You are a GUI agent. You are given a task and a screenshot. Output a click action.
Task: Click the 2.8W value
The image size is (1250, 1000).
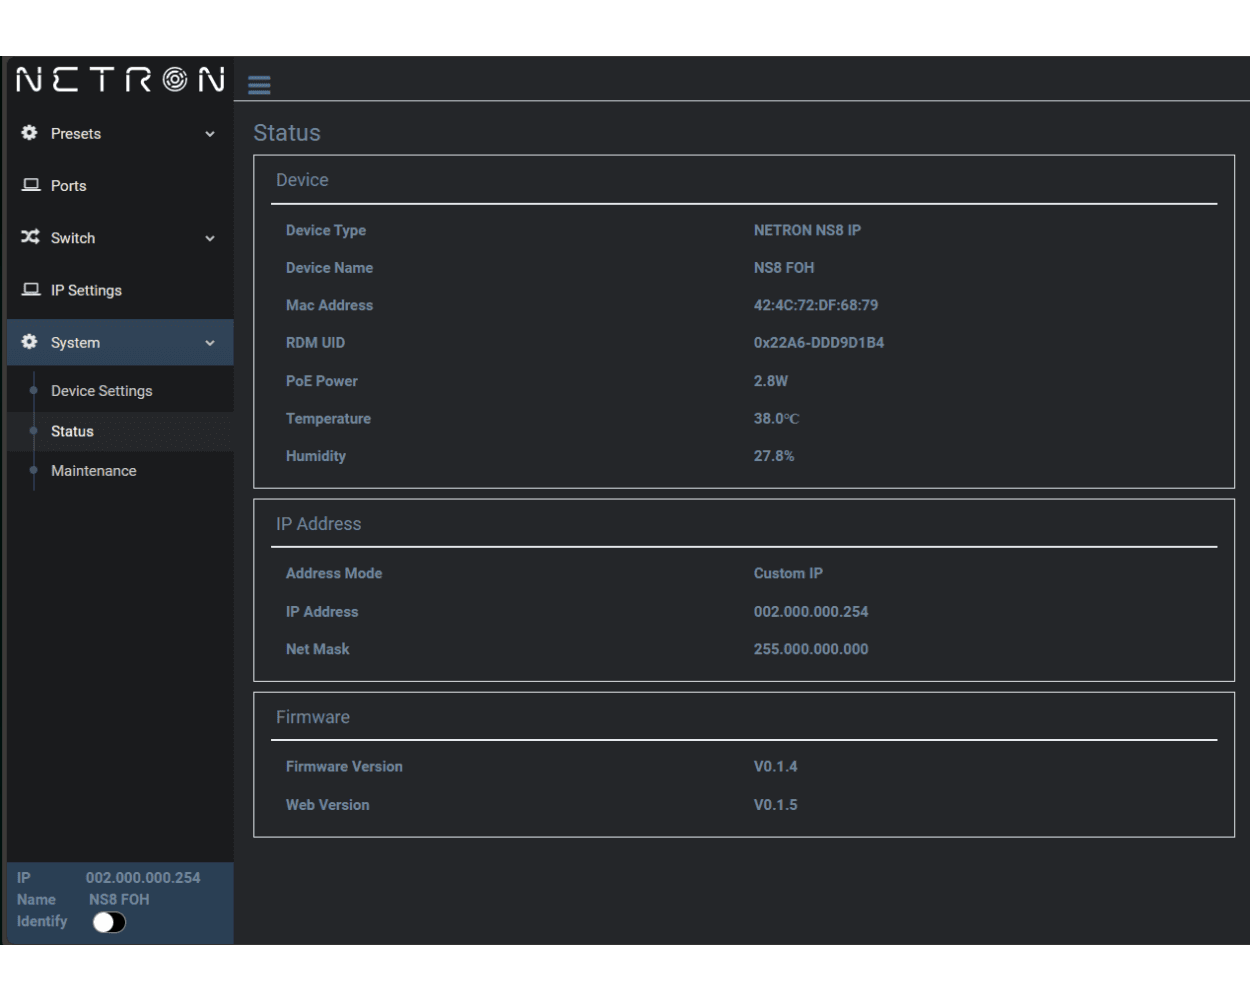point(771,381)
